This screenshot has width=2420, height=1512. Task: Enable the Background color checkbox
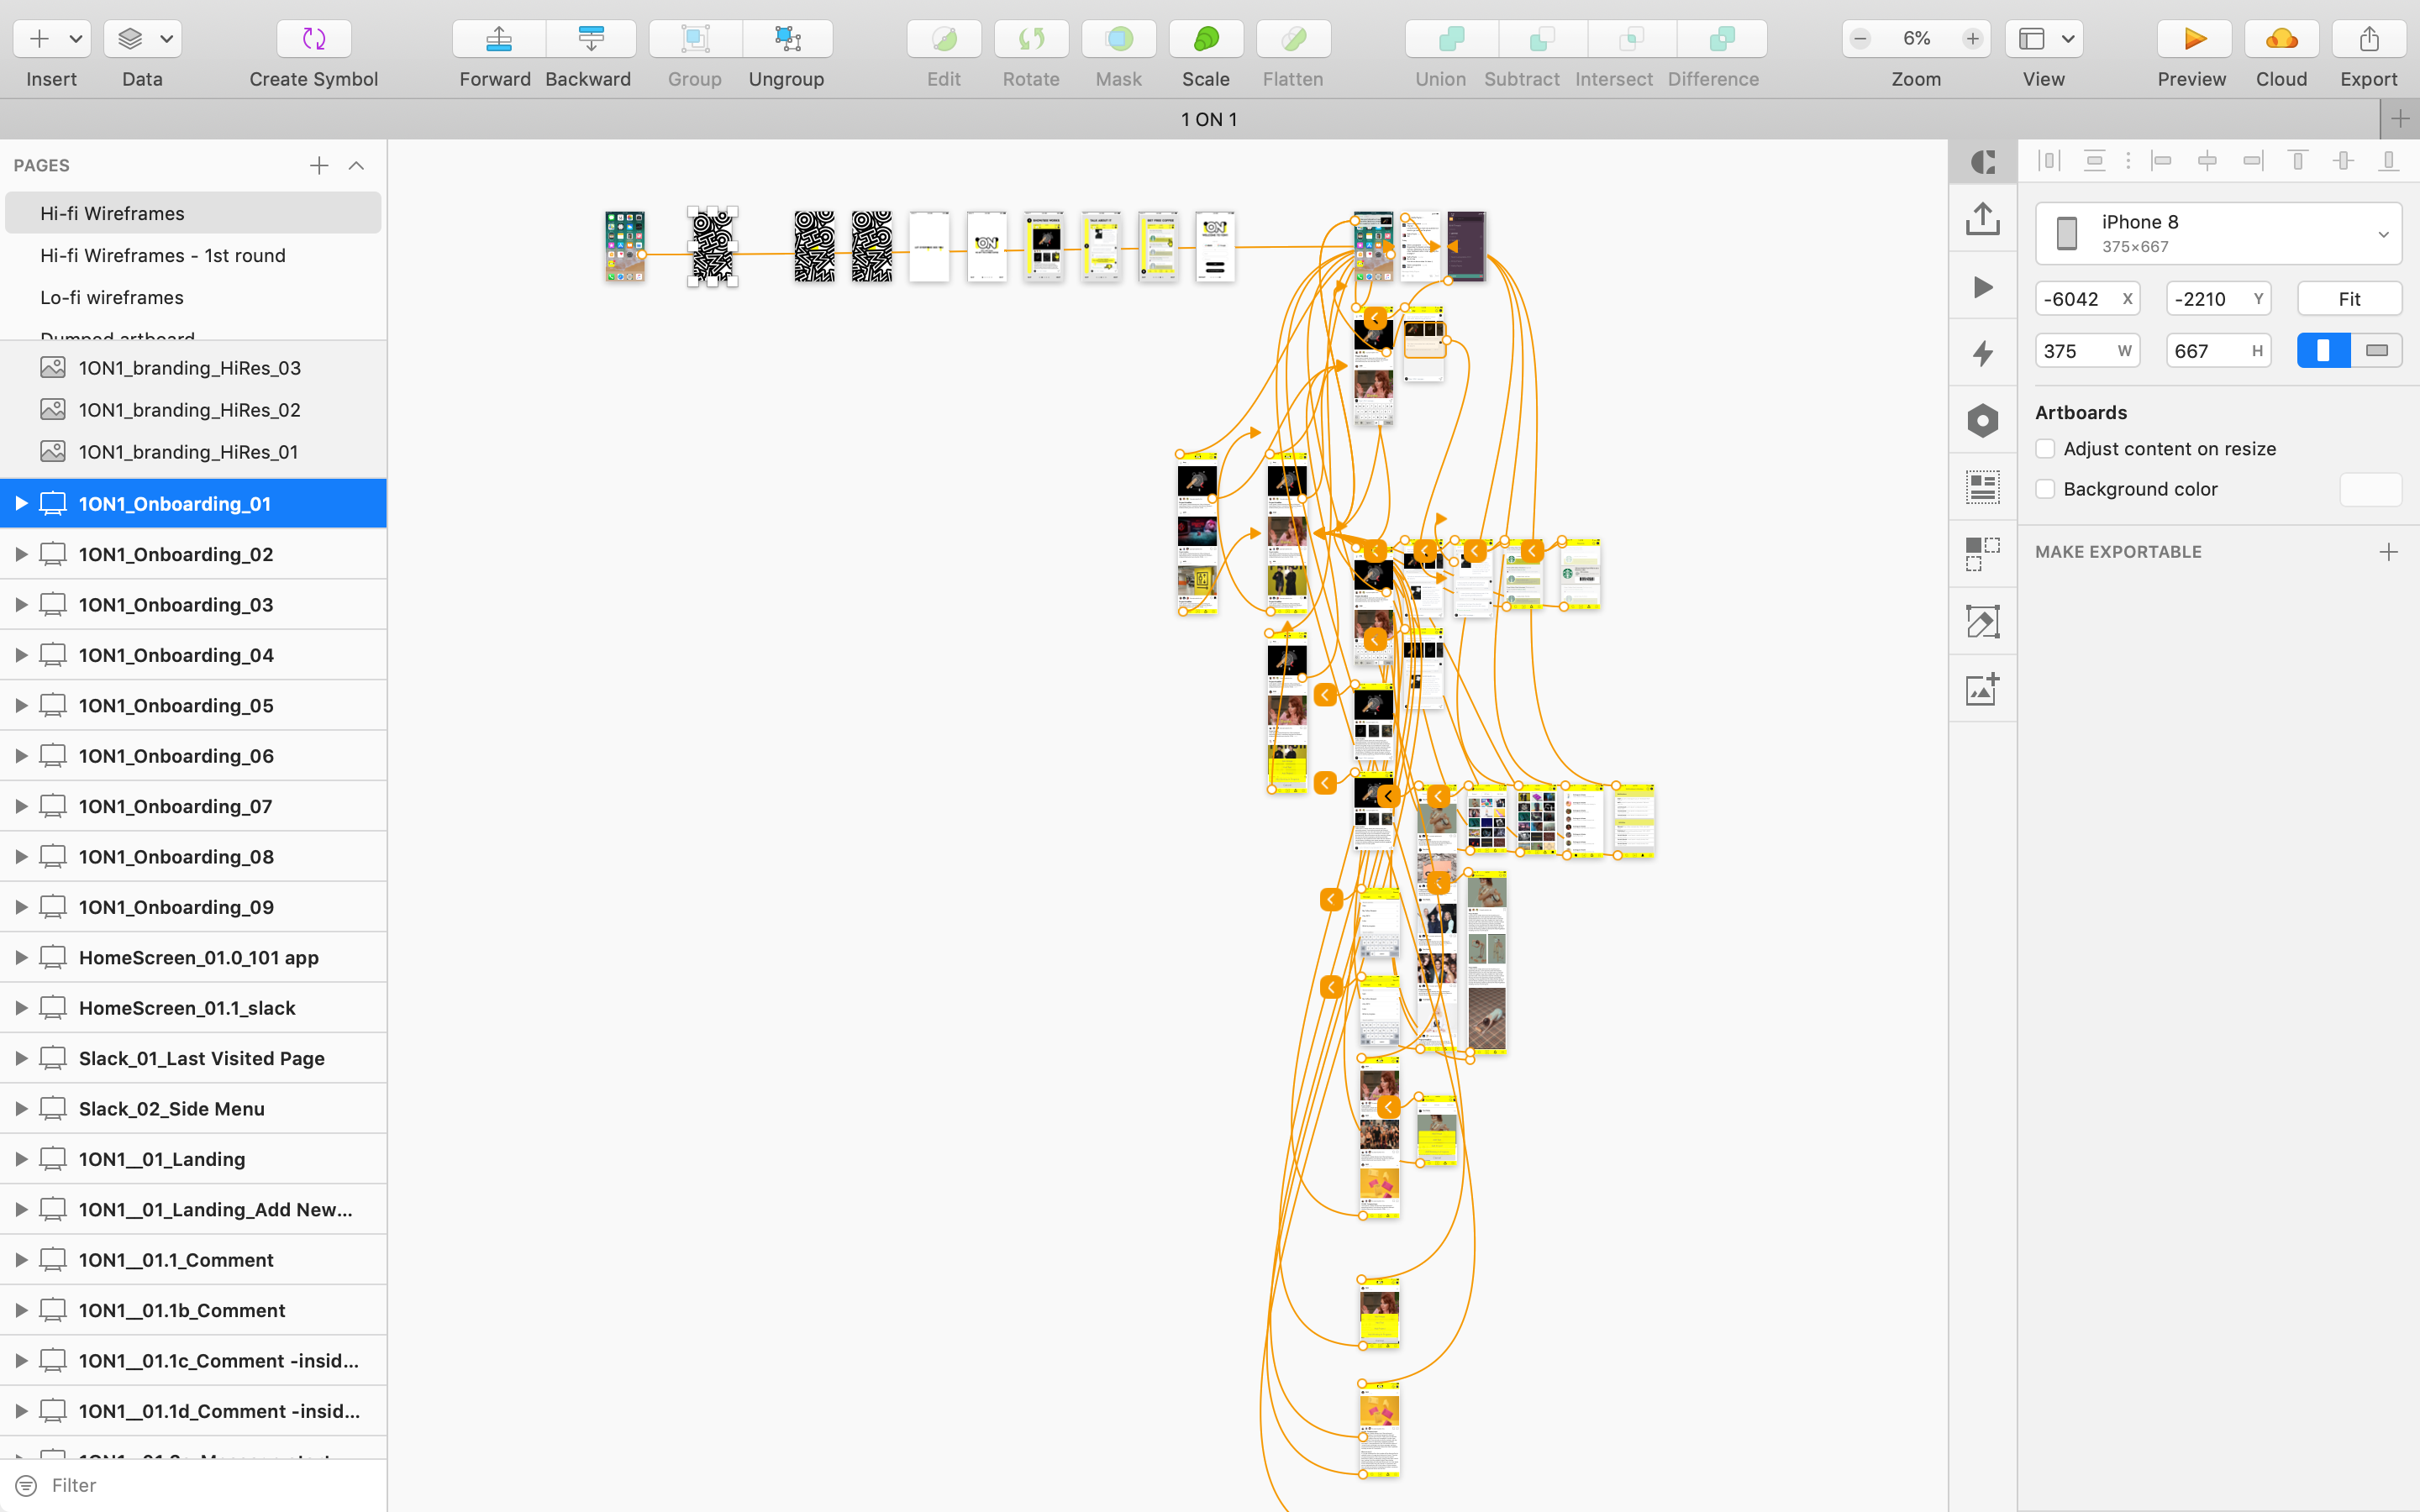point(2046,489)
